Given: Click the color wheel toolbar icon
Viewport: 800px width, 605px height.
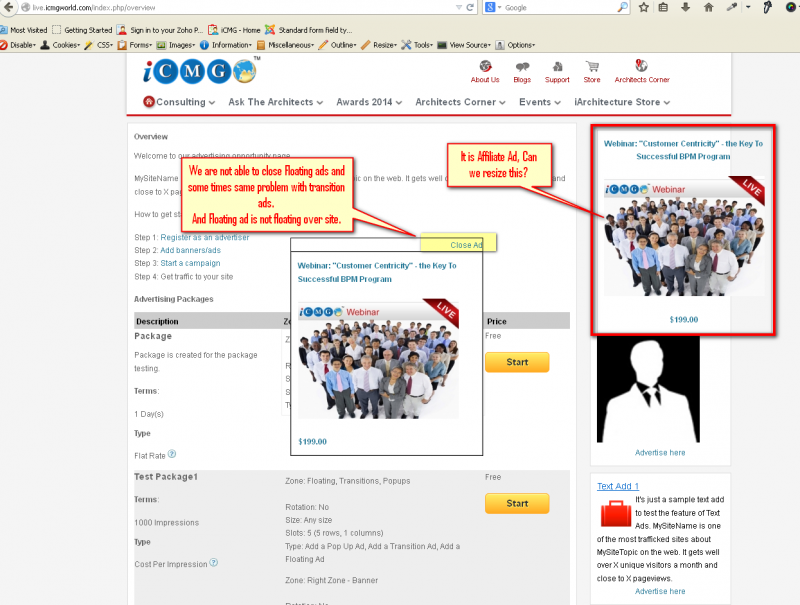Looking at the screenshot, I should click(791, 7).
